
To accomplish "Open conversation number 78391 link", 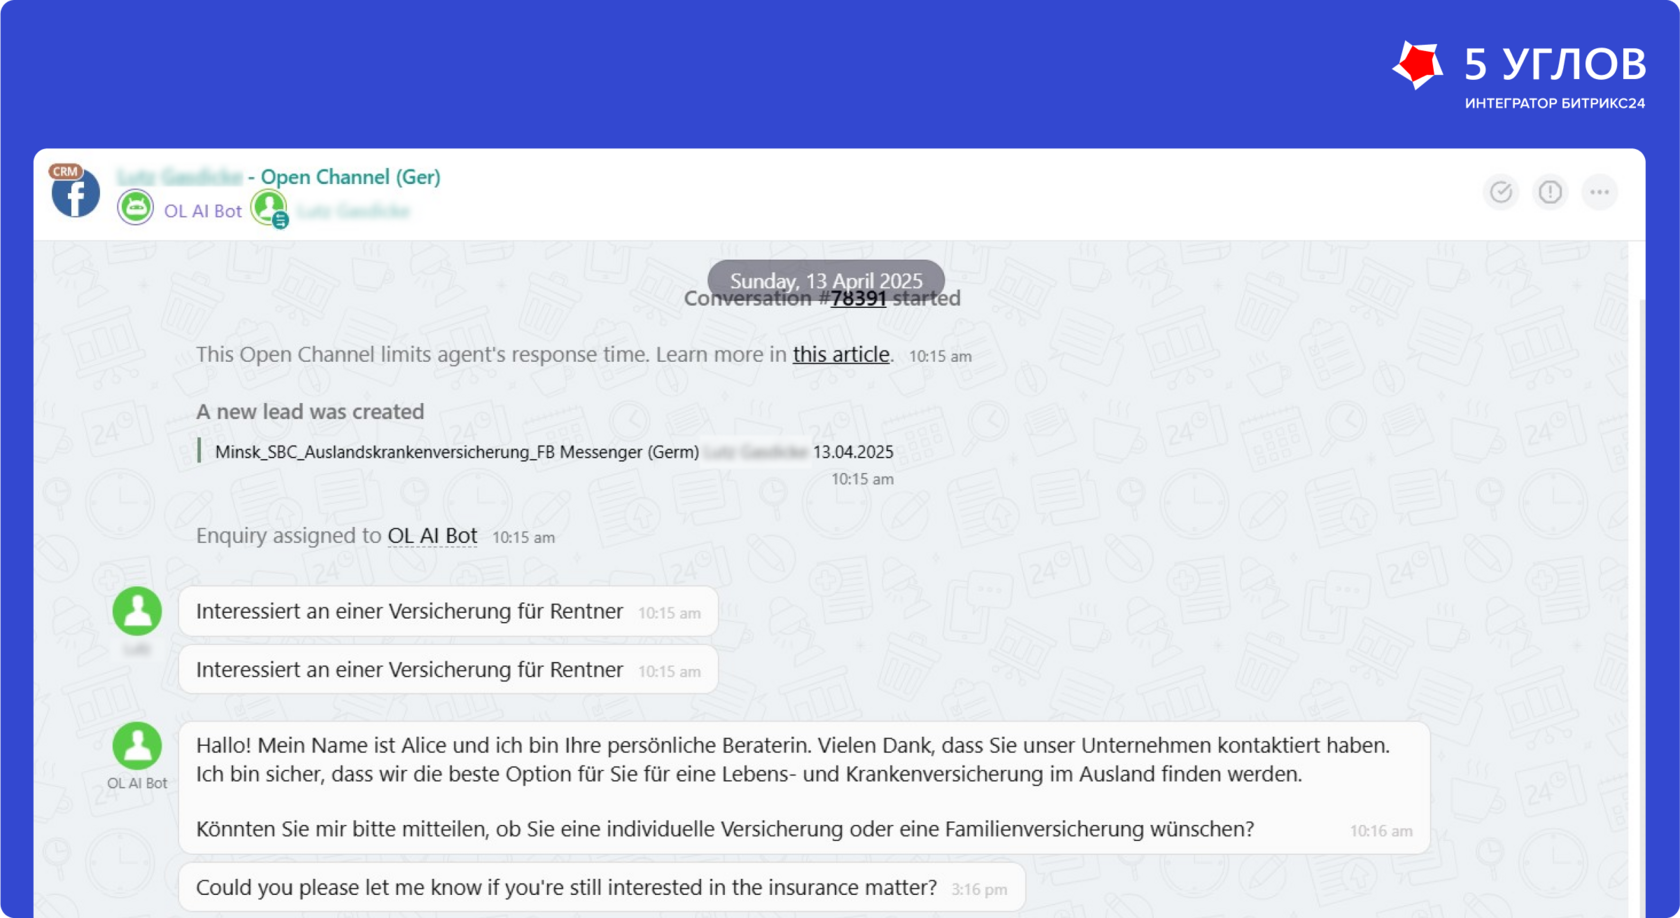I will tap(858, 298).
